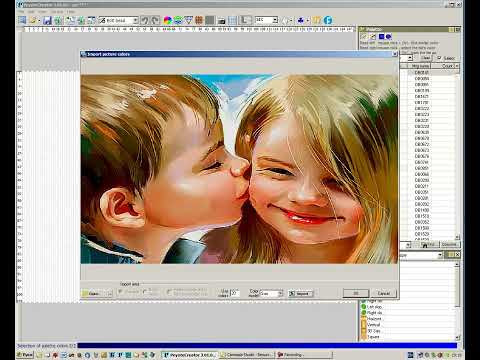The width and height of the screenshot is (480, 360).
Task: Open the File menu
Action: tap(22, 12)
